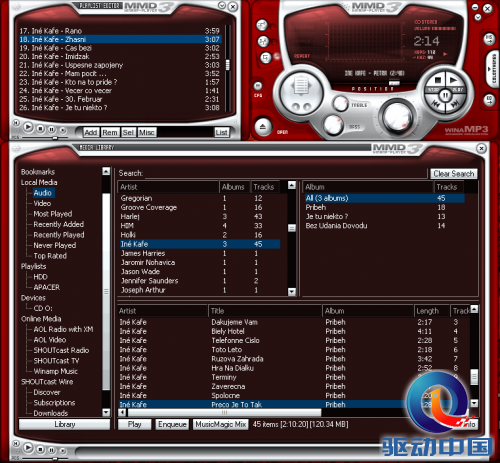Open the List menu in playlist editor
The image size is (500, 463).
point(222,132)
